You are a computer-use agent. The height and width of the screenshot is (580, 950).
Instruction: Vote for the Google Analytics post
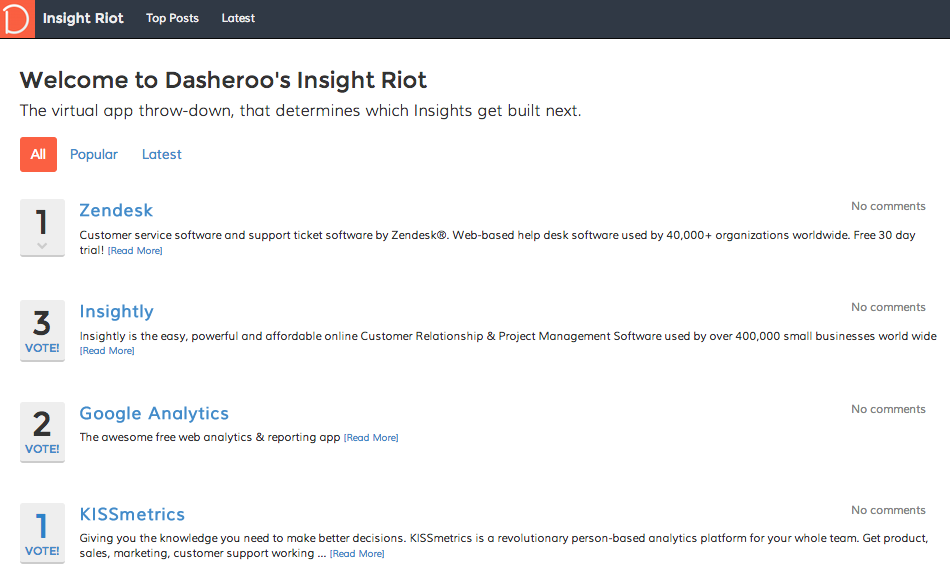42,449
